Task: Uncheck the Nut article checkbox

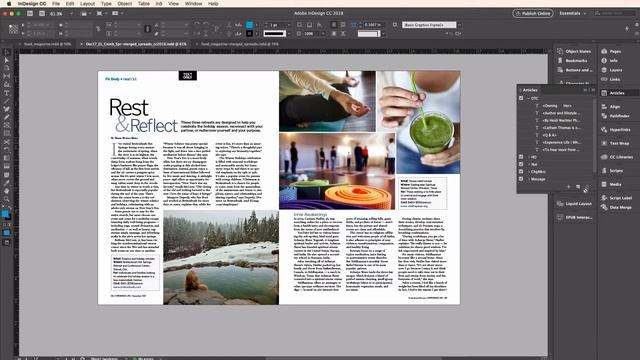Action: (521, 164)
